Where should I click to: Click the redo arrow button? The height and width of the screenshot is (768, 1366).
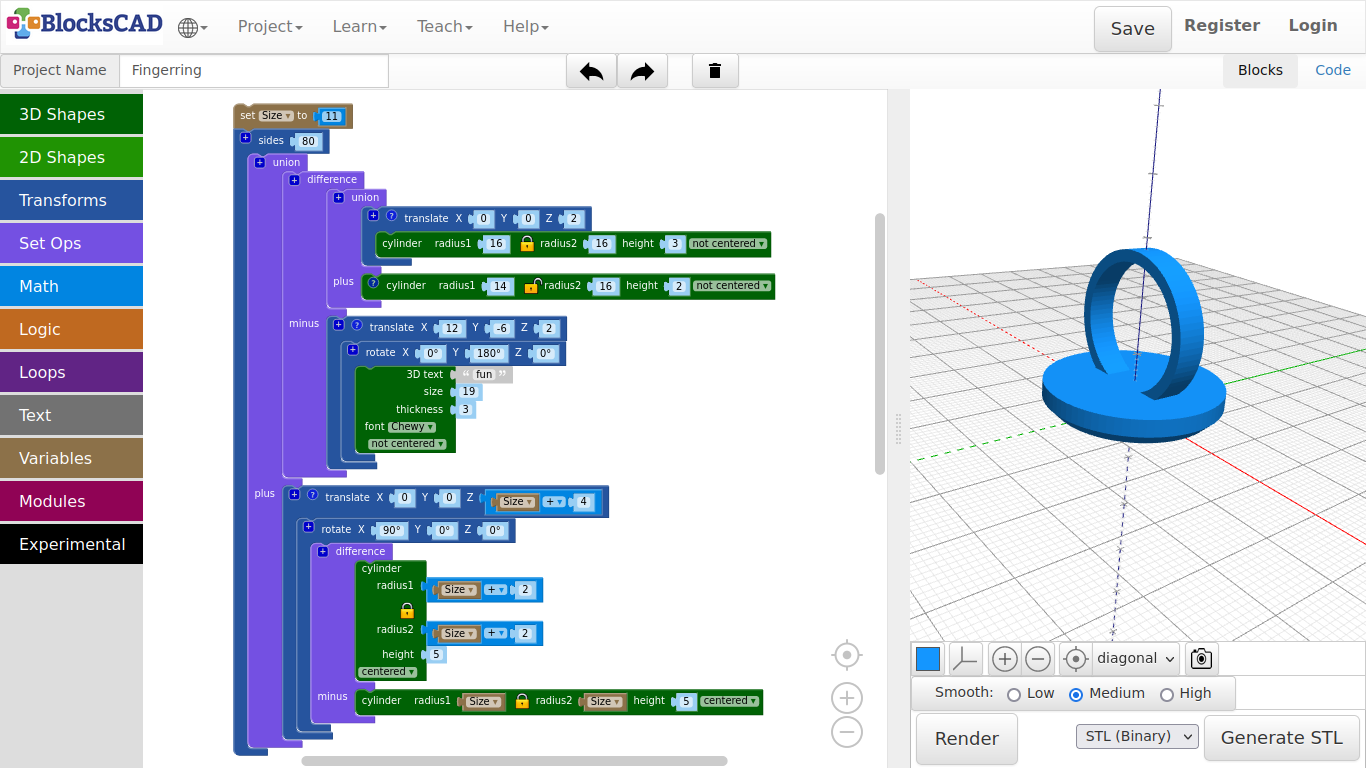click(x=642, y=71)
